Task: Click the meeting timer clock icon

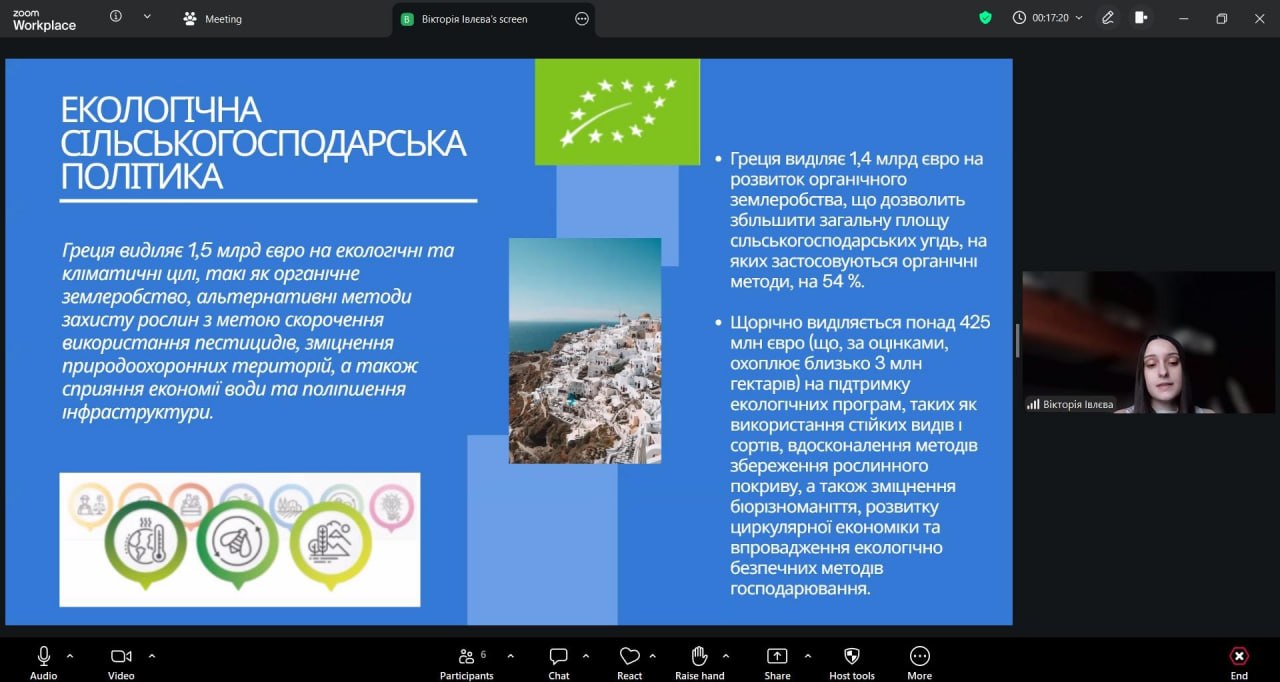Action: (x=1020, y=17)
